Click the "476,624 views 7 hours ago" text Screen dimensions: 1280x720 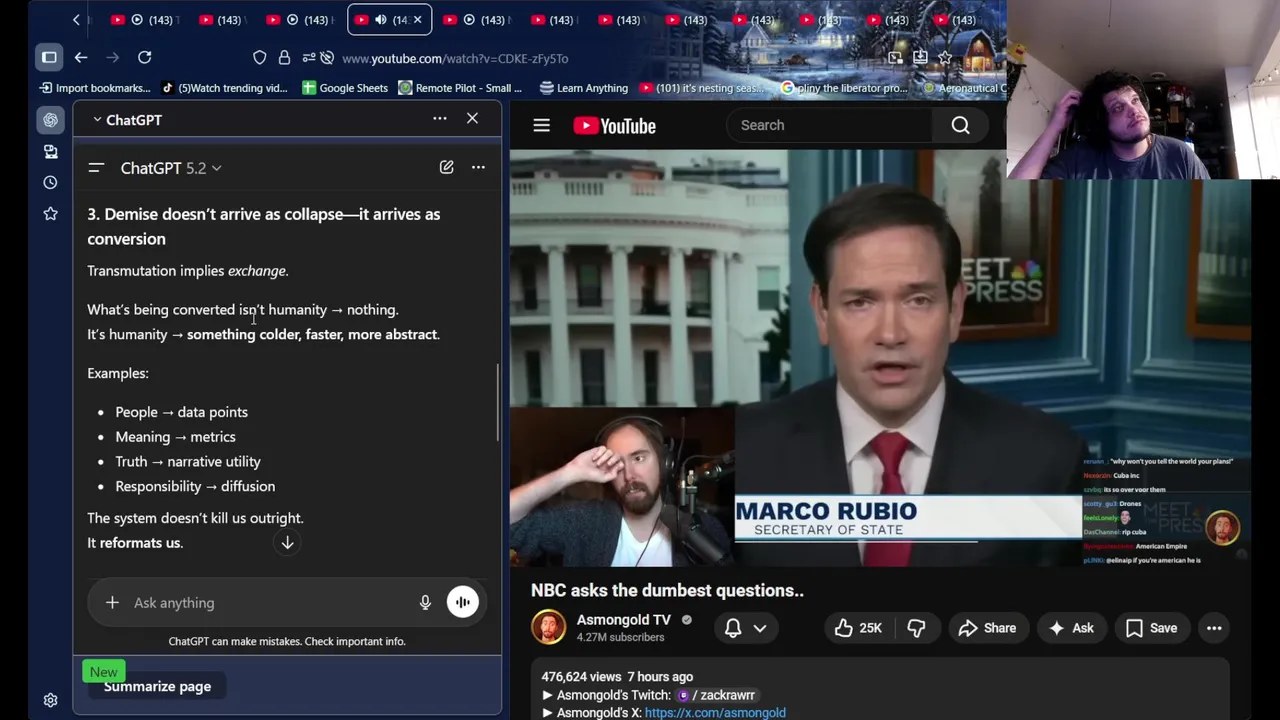[617, 677]
